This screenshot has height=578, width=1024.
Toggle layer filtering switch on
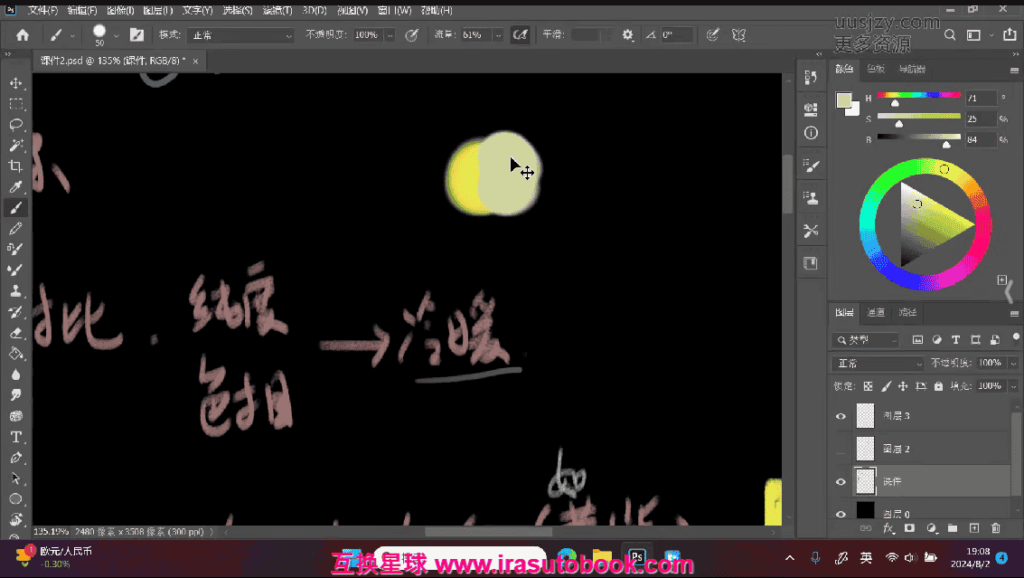1016,338
